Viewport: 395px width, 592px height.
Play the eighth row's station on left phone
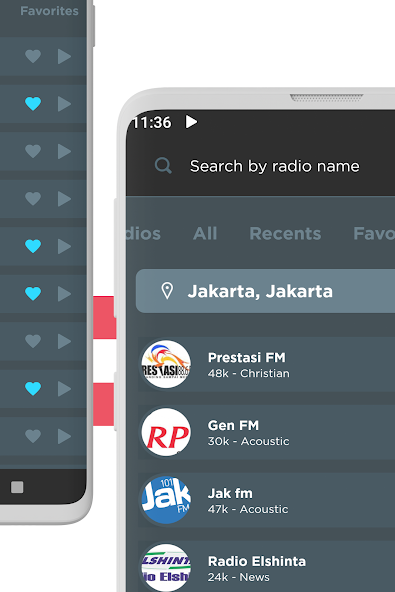(64, 388)
